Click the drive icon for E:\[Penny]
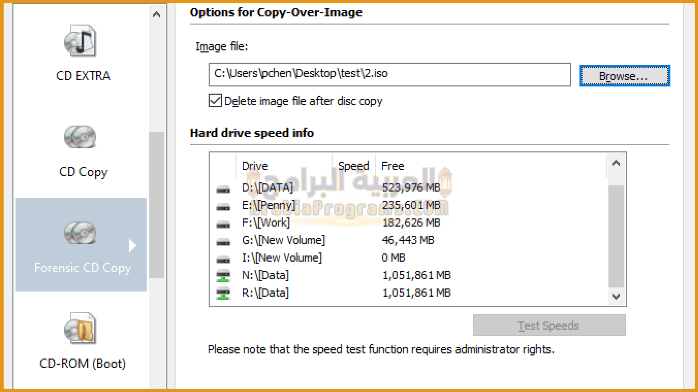 223,207
